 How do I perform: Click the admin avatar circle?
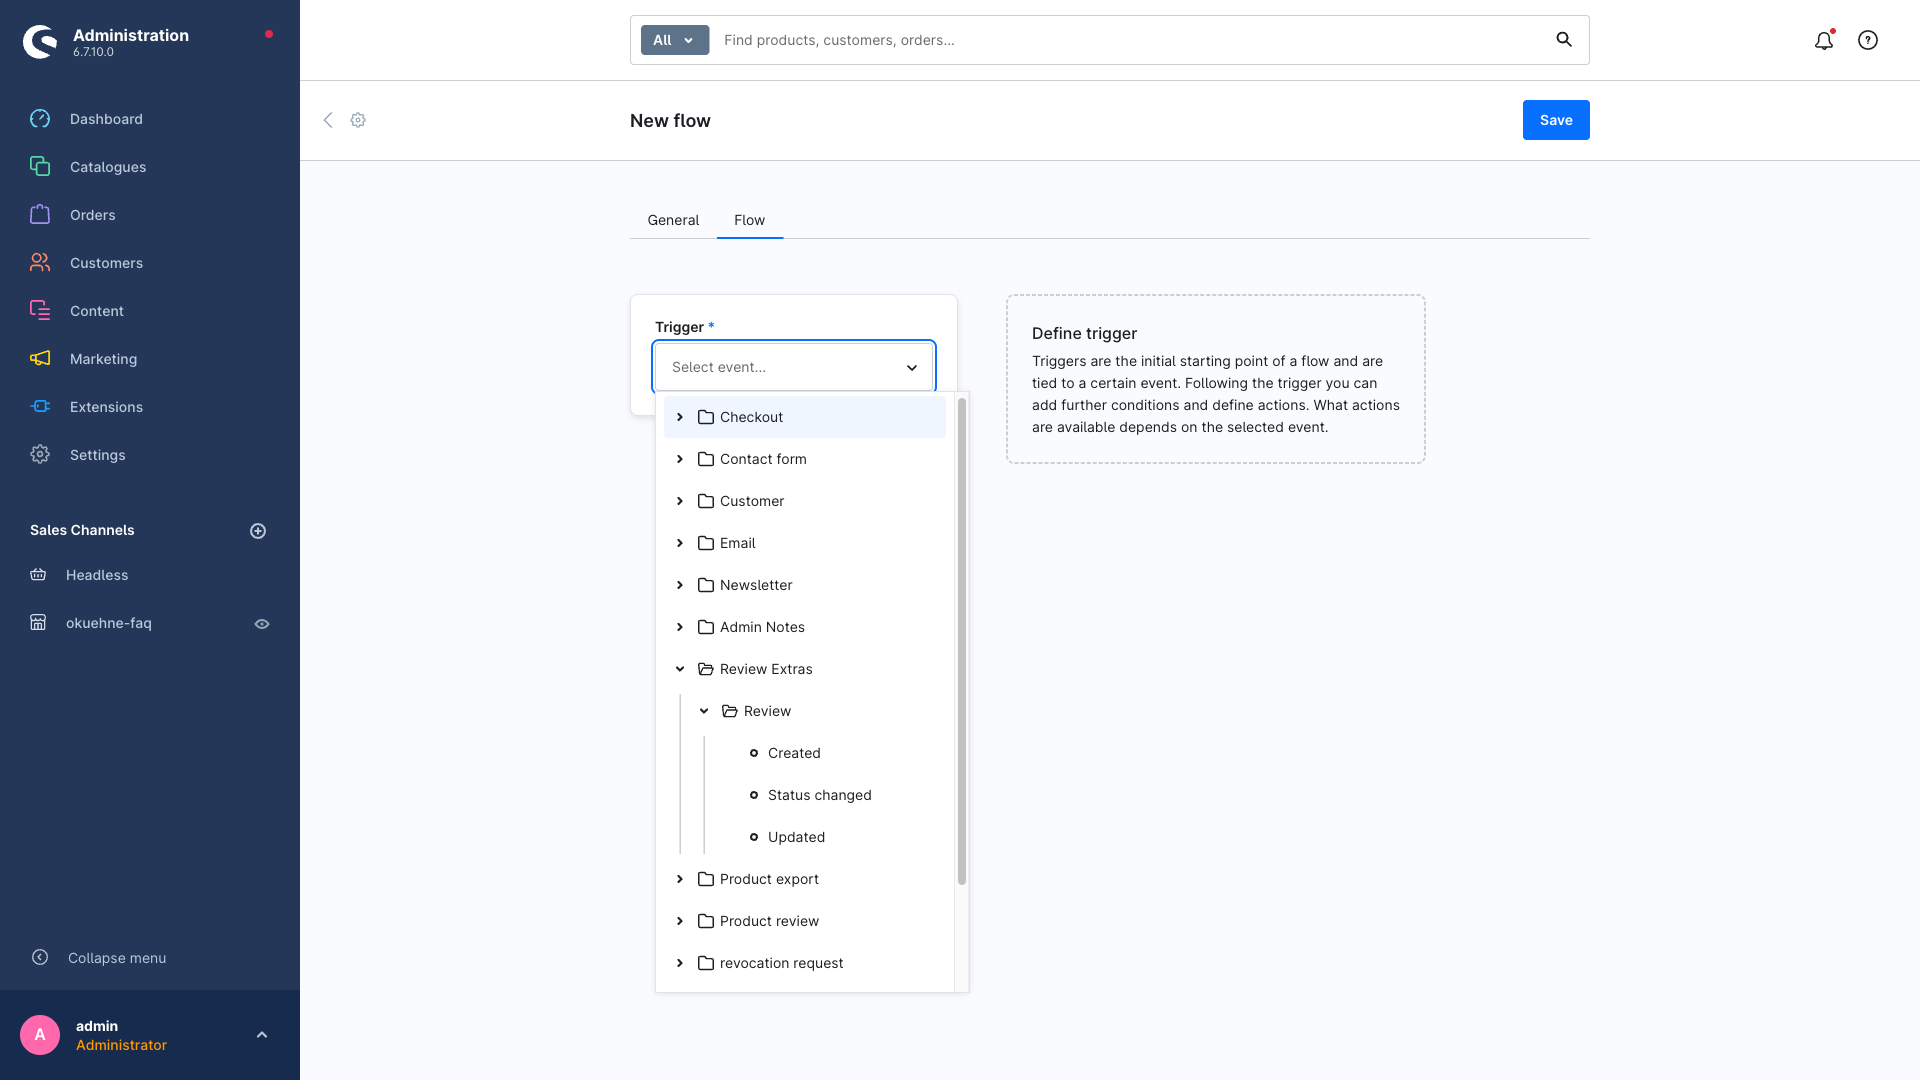point(40,1035)
